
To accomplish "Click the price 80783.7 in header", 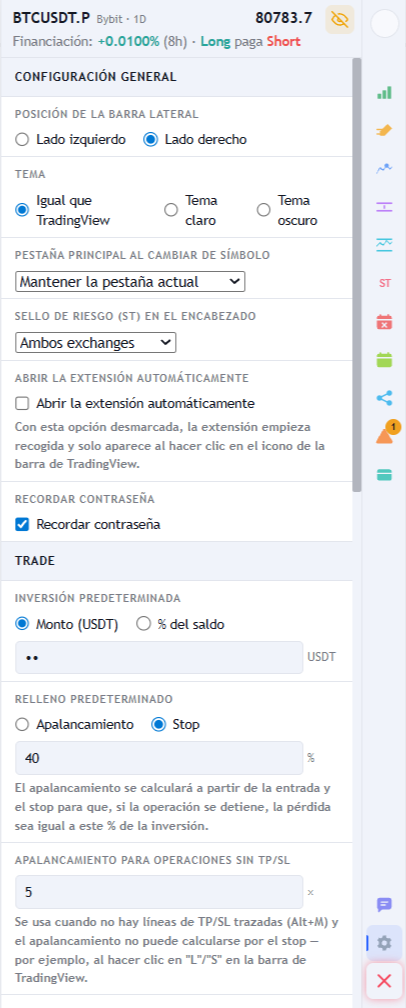I will tap(283, 18).
